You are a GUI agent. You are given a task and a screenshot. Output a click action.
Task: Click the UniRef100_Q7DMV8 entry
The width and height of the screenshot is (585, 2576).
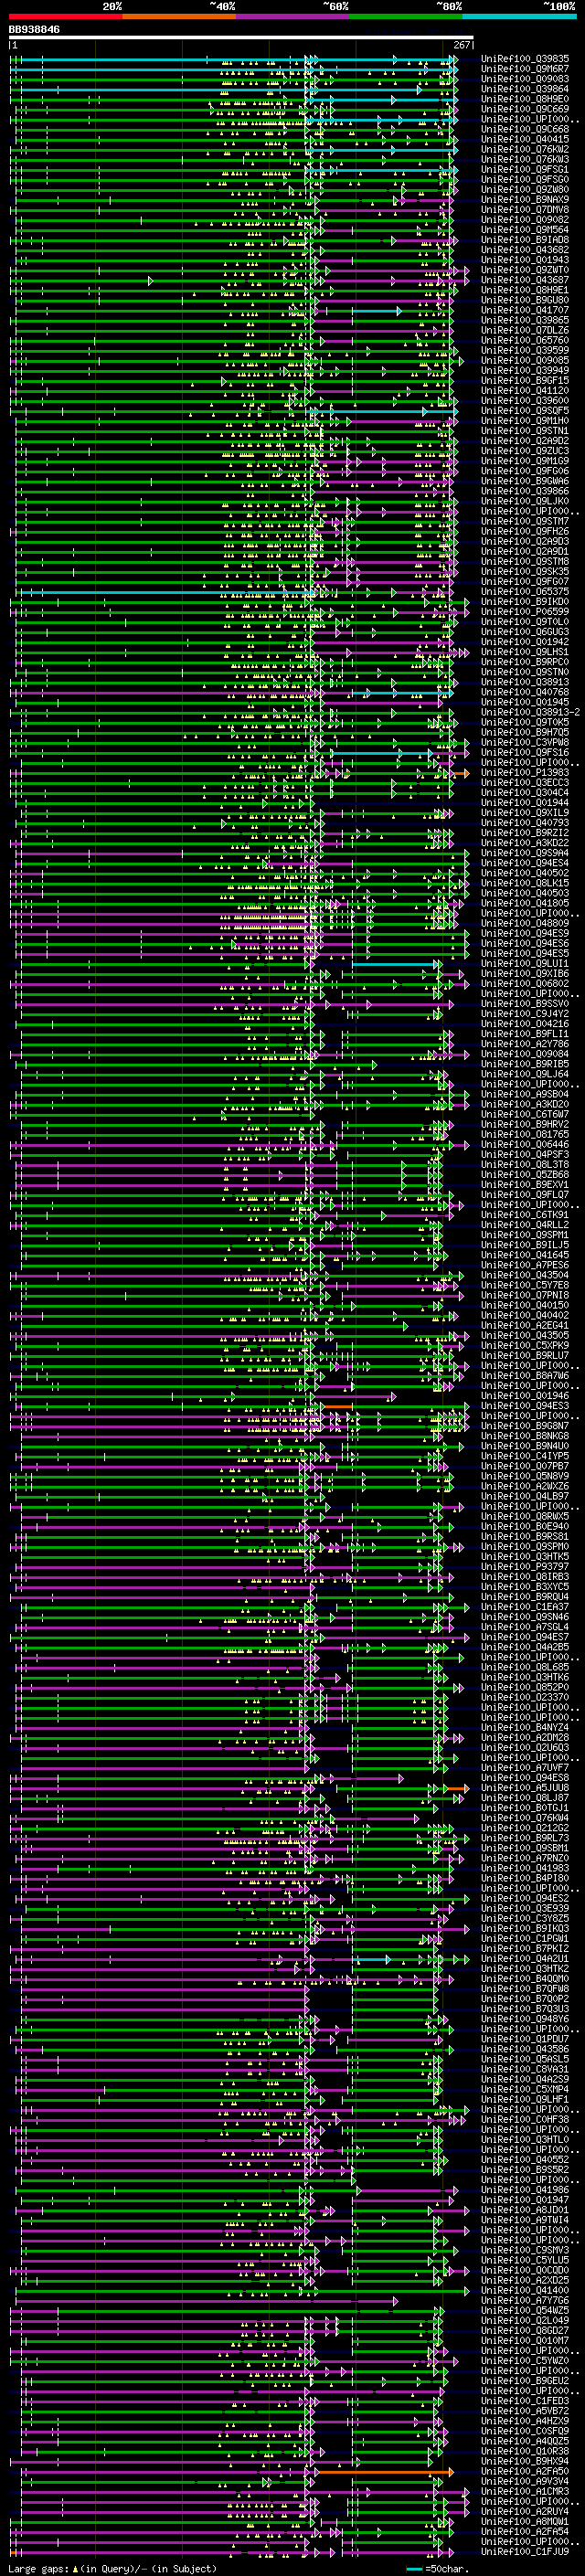tap(525, 210)
